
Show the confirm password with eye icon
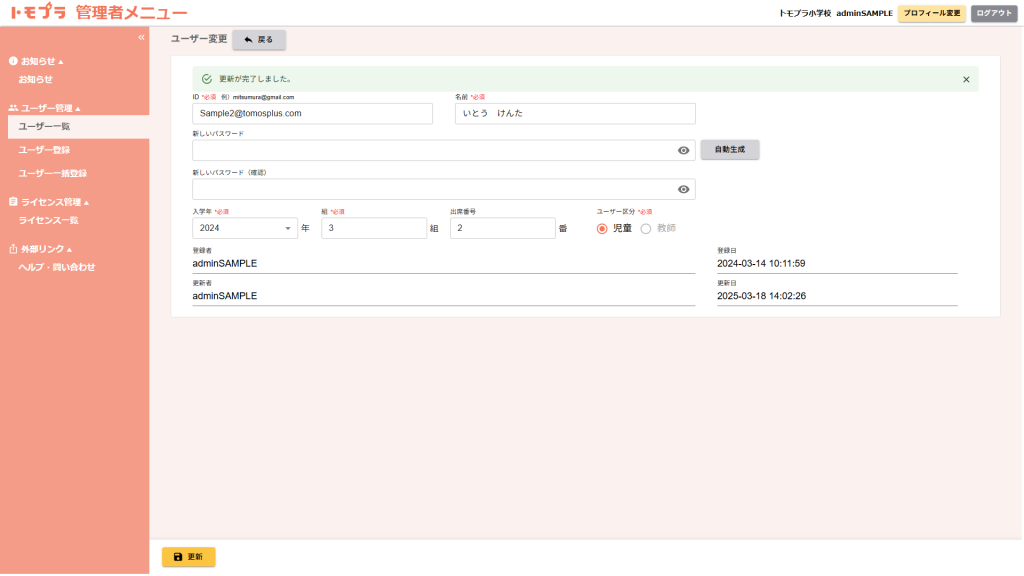[683, 189]
